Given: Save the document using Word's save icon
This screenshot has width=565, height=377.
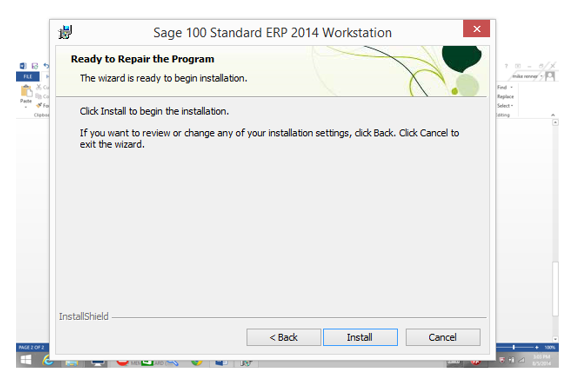Looking at the screenshot, I should pyautogui.click(x=35, y=66).
